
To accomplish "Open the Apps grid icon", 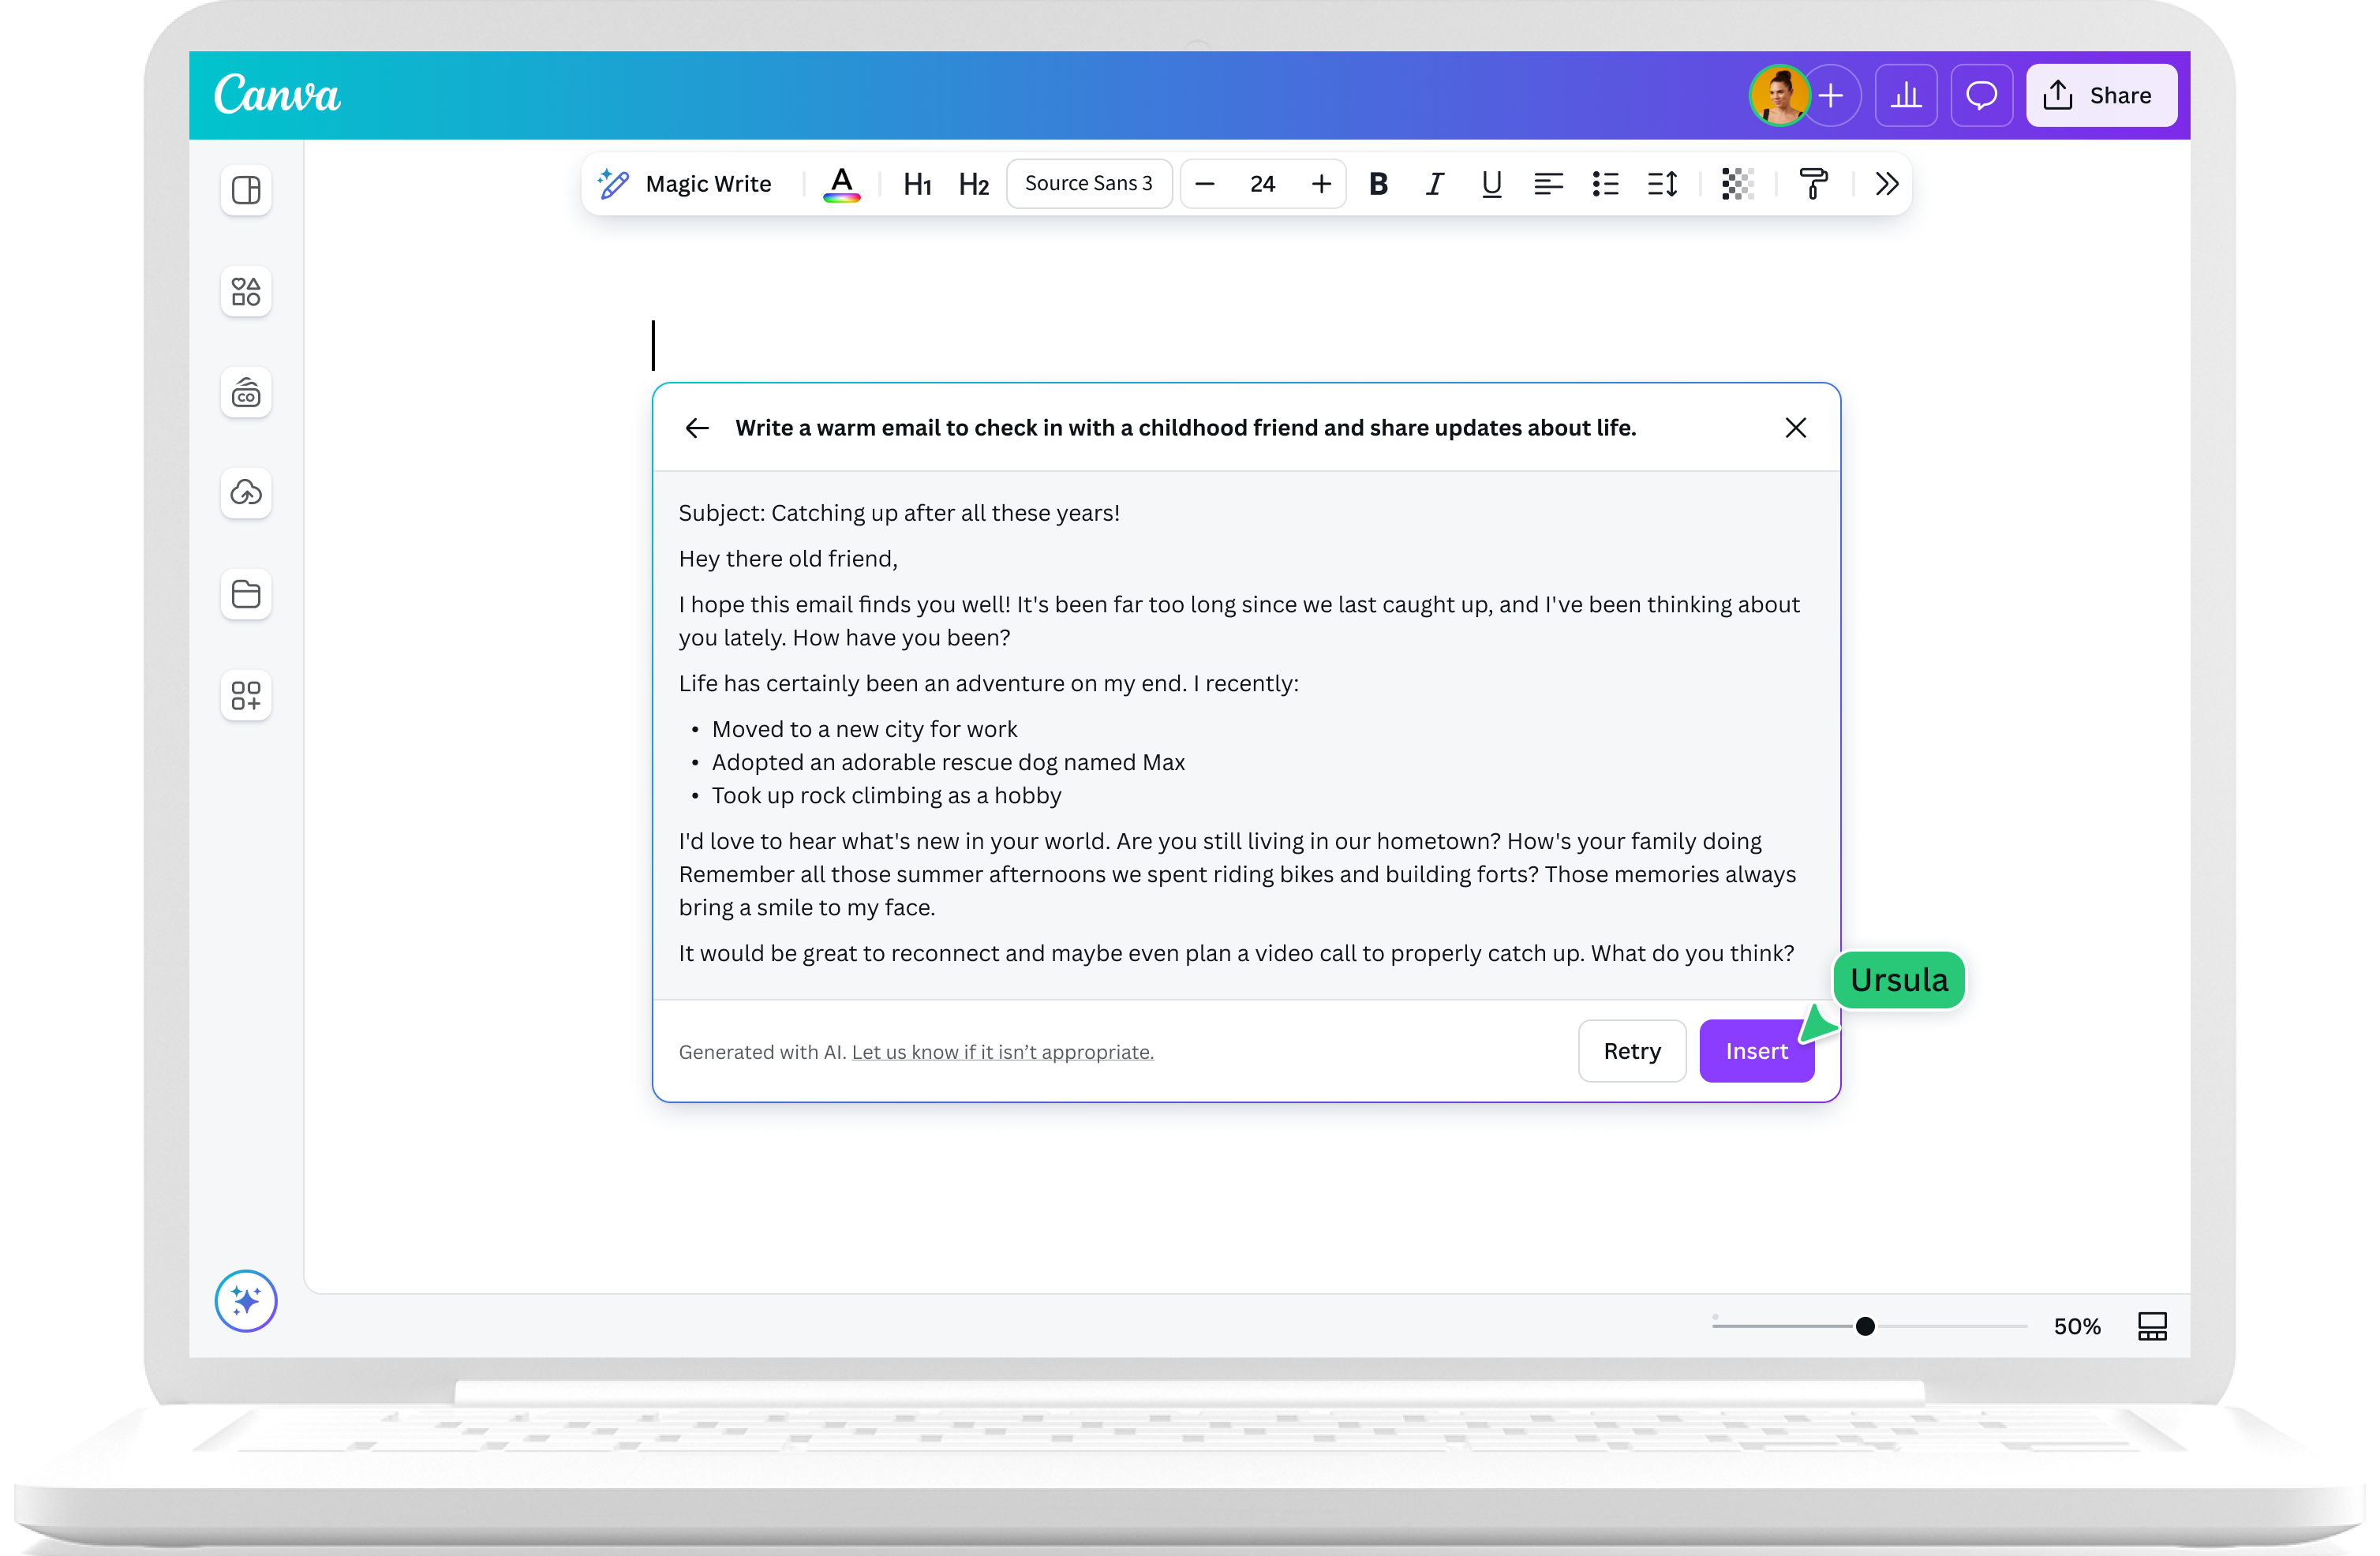I will (246, 695).
